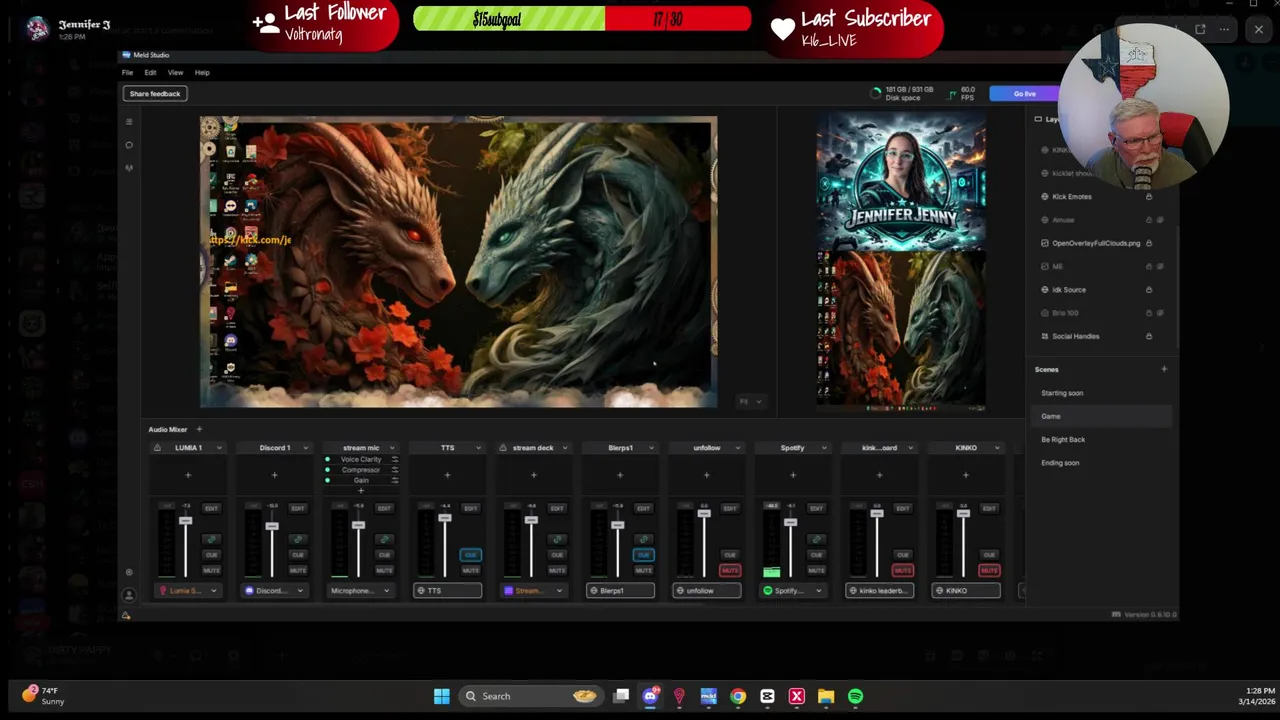Add a new audio track in Audio Mixer
This screenshot has height=720, width=1280.
click(198, 429)
